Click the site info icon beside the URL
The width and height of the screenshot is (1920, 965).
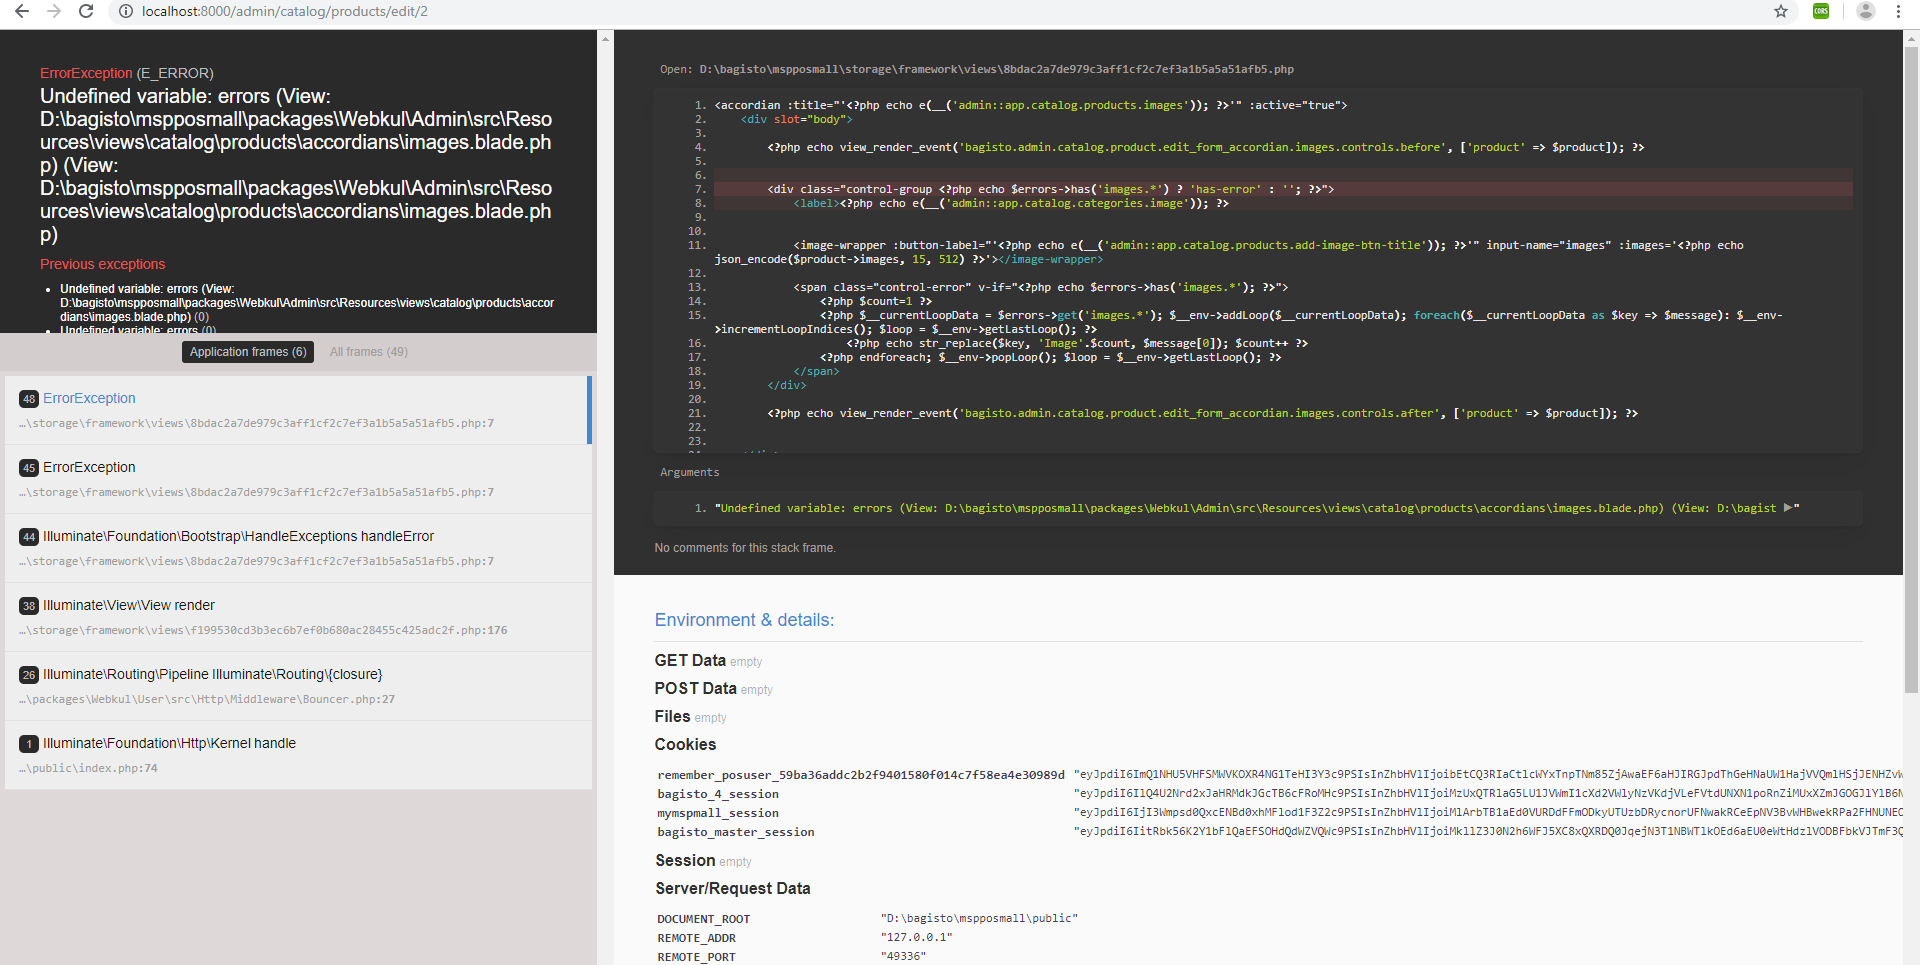pos(126,11)
